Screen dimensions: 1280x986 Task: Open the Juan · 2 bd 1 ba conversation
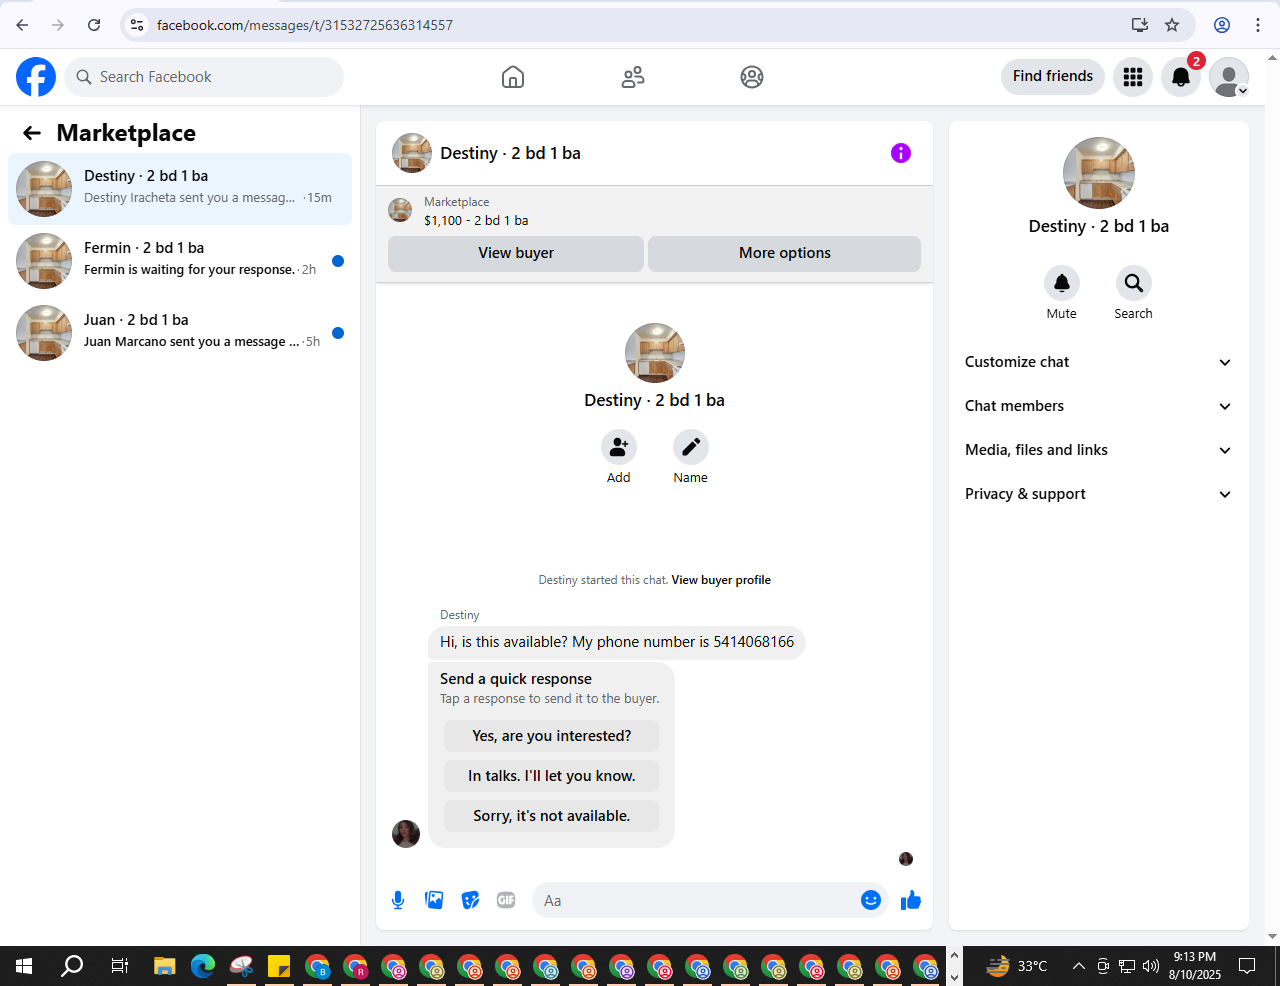(180, 333)
